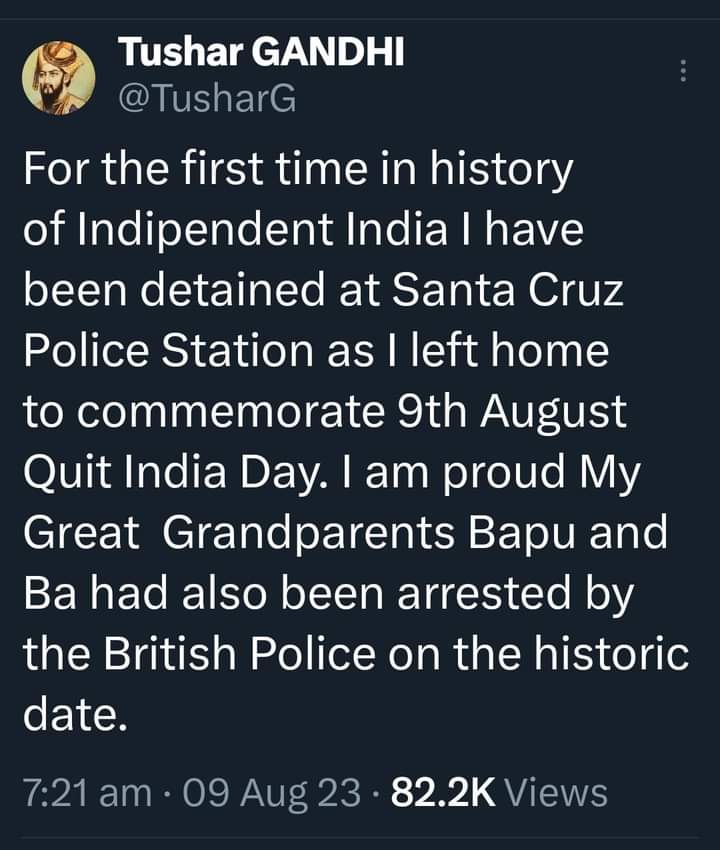Image resolution: width=720 pixels, height=850 pixels.
Task: Click the phrase 'For the first time in history'
Action: click(x=299, y=171)
